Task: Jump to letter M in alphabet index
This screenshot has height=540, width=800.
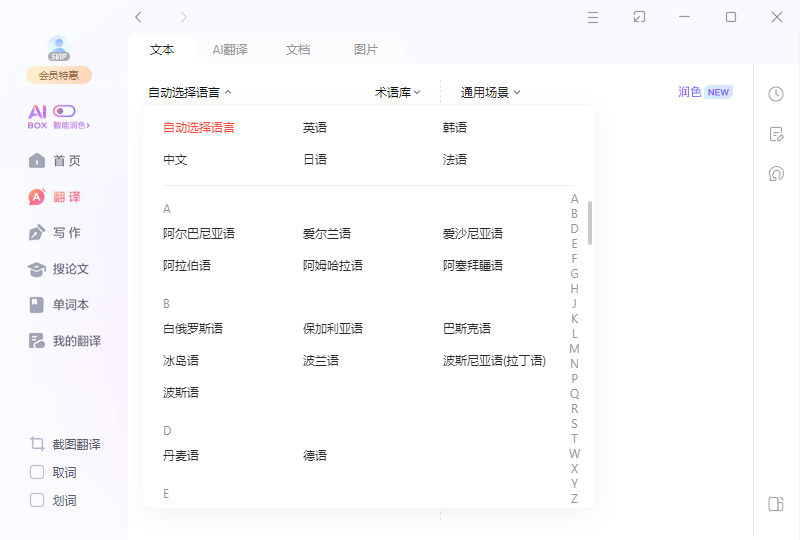Action: coord(574,349)
